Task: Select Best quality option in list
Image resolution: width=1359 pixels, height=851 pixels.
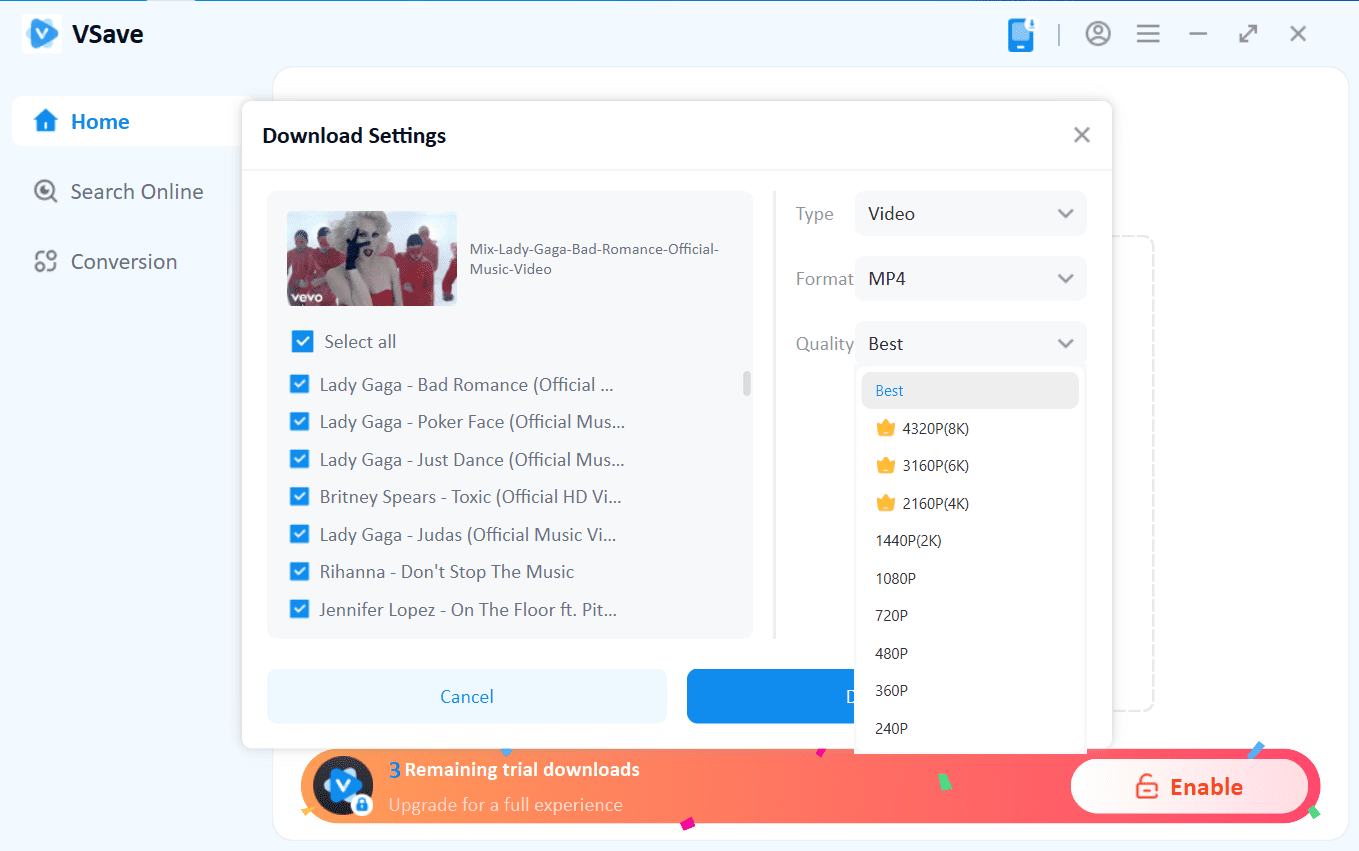Action: coord(970,391)
